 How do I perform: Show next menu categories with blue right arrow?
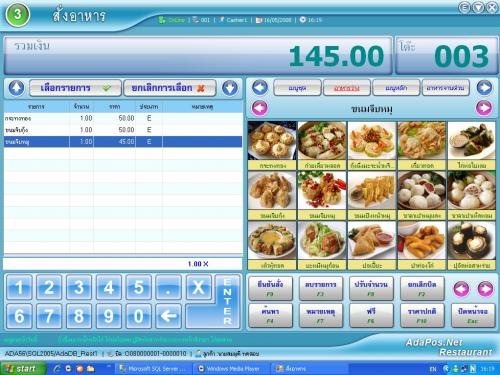[x=484, y=88]
